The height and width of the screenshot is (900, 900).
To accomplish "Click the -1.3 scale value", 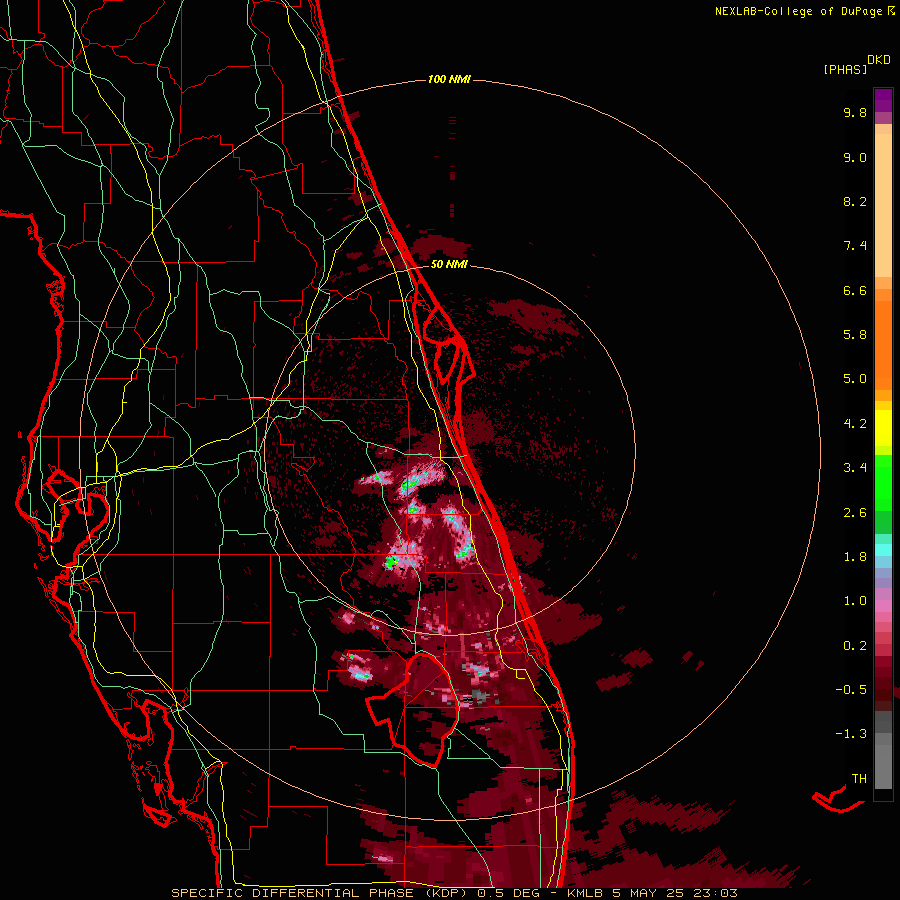I will pyautogui.click(x=851, y=734).
